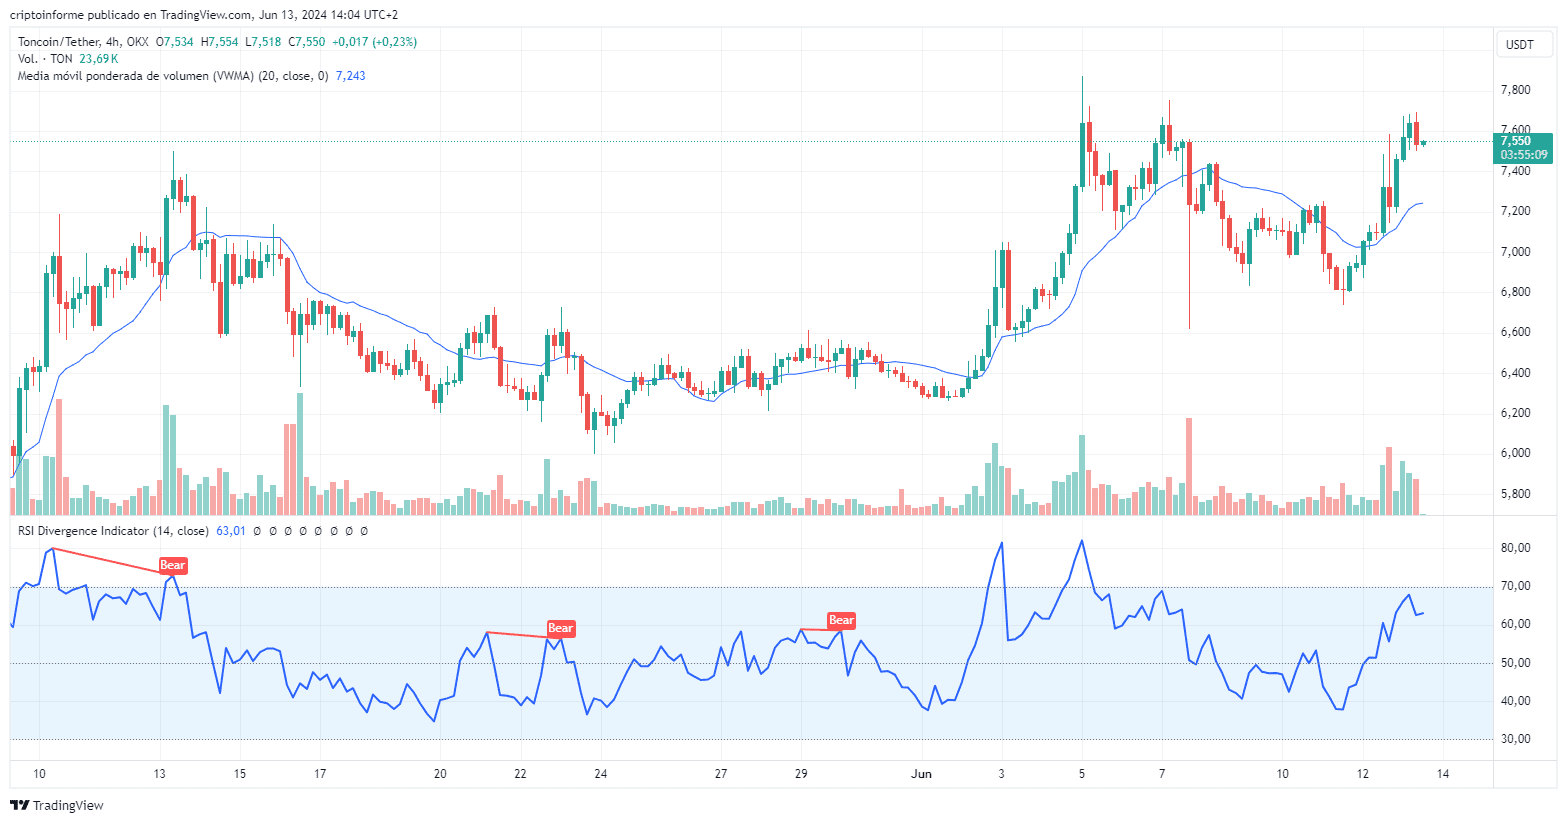The width and height of the screenshot is (1567, 823).
Task: Click the 60,00 RSI axis label
Action: tap(1515, 624)
